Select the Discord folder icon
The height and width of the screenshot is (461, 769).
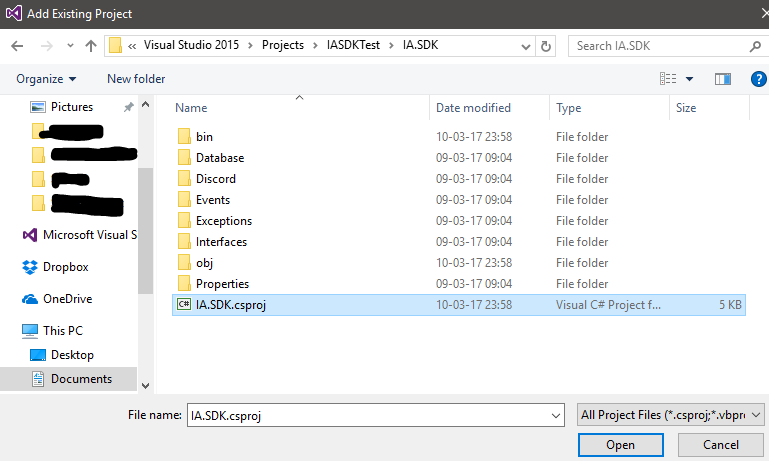pos(184,179)
